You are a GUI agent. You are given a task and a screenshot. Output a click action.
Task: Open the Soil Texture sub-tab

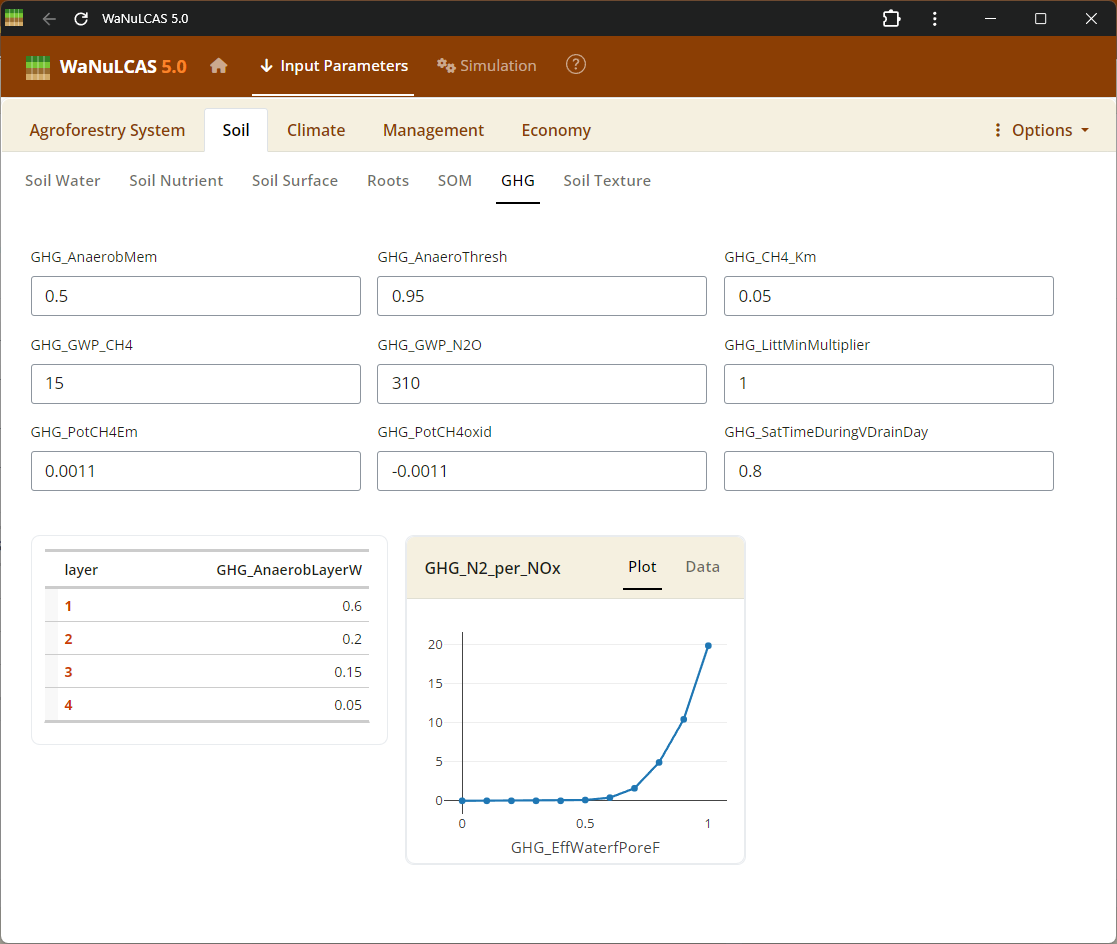pos(607,181)
